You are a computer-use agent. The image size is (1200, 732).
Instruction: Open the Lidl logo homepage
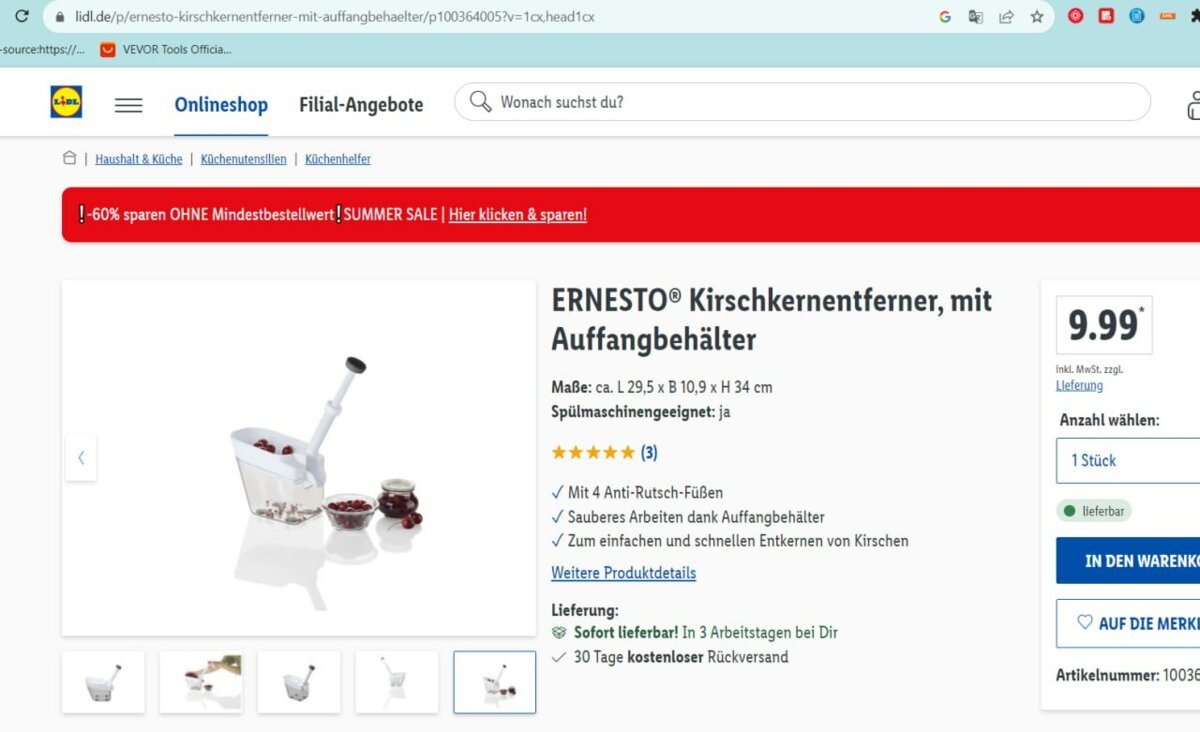[66, 102]
